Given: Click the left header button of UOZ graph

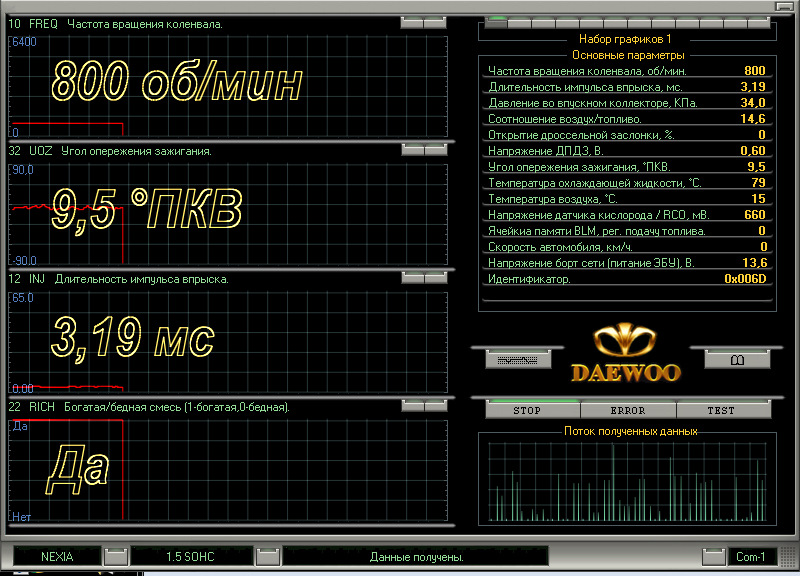Looking at the screenshot, I should tap(413, 149).
